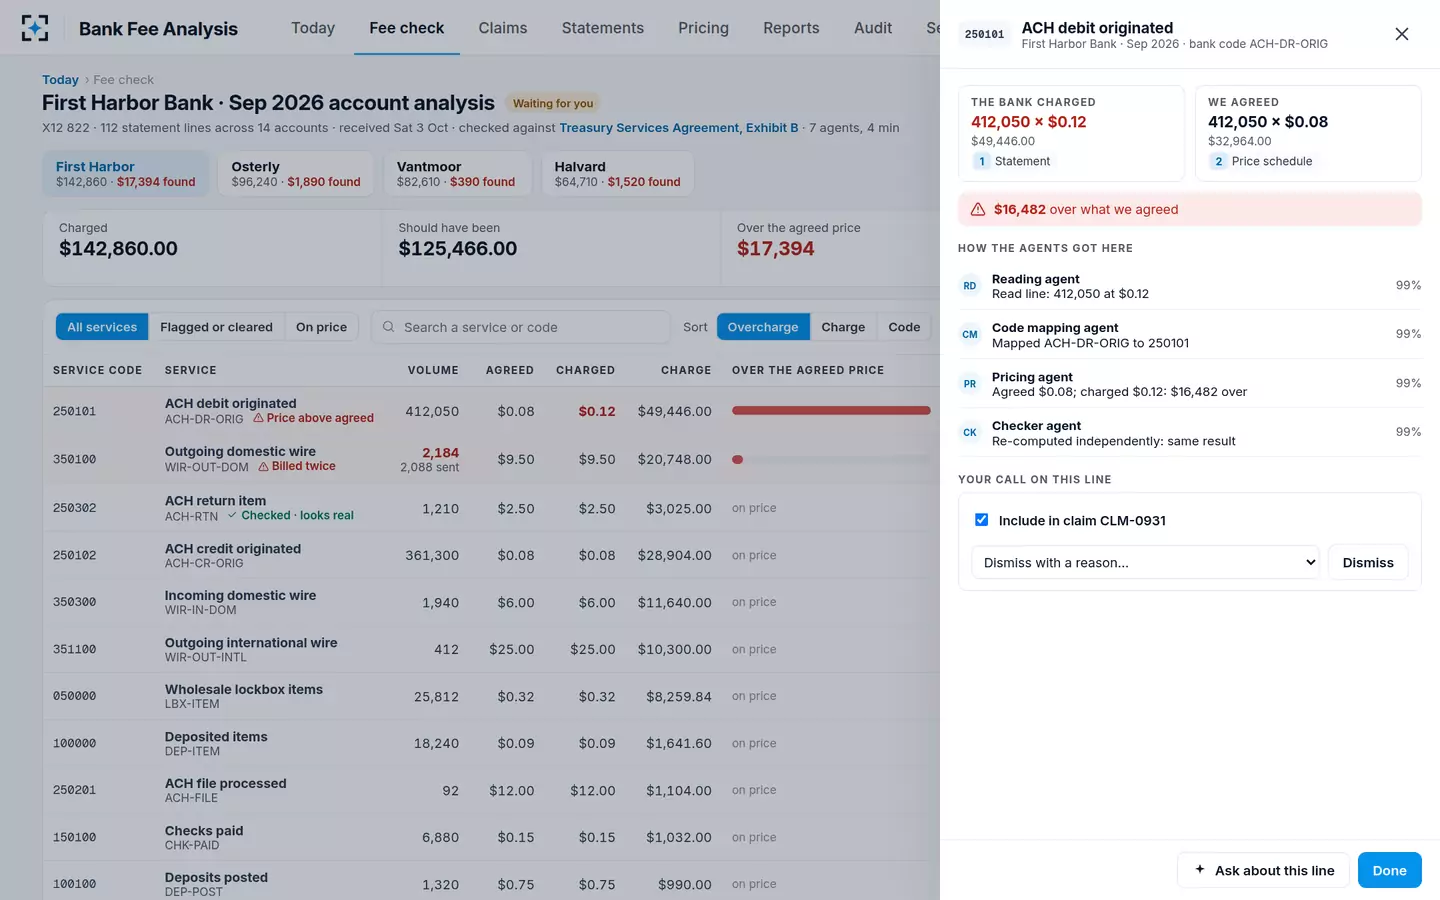1440x900 pixels.
Task: Select the All services filter
Action: (x=102, y=327)
